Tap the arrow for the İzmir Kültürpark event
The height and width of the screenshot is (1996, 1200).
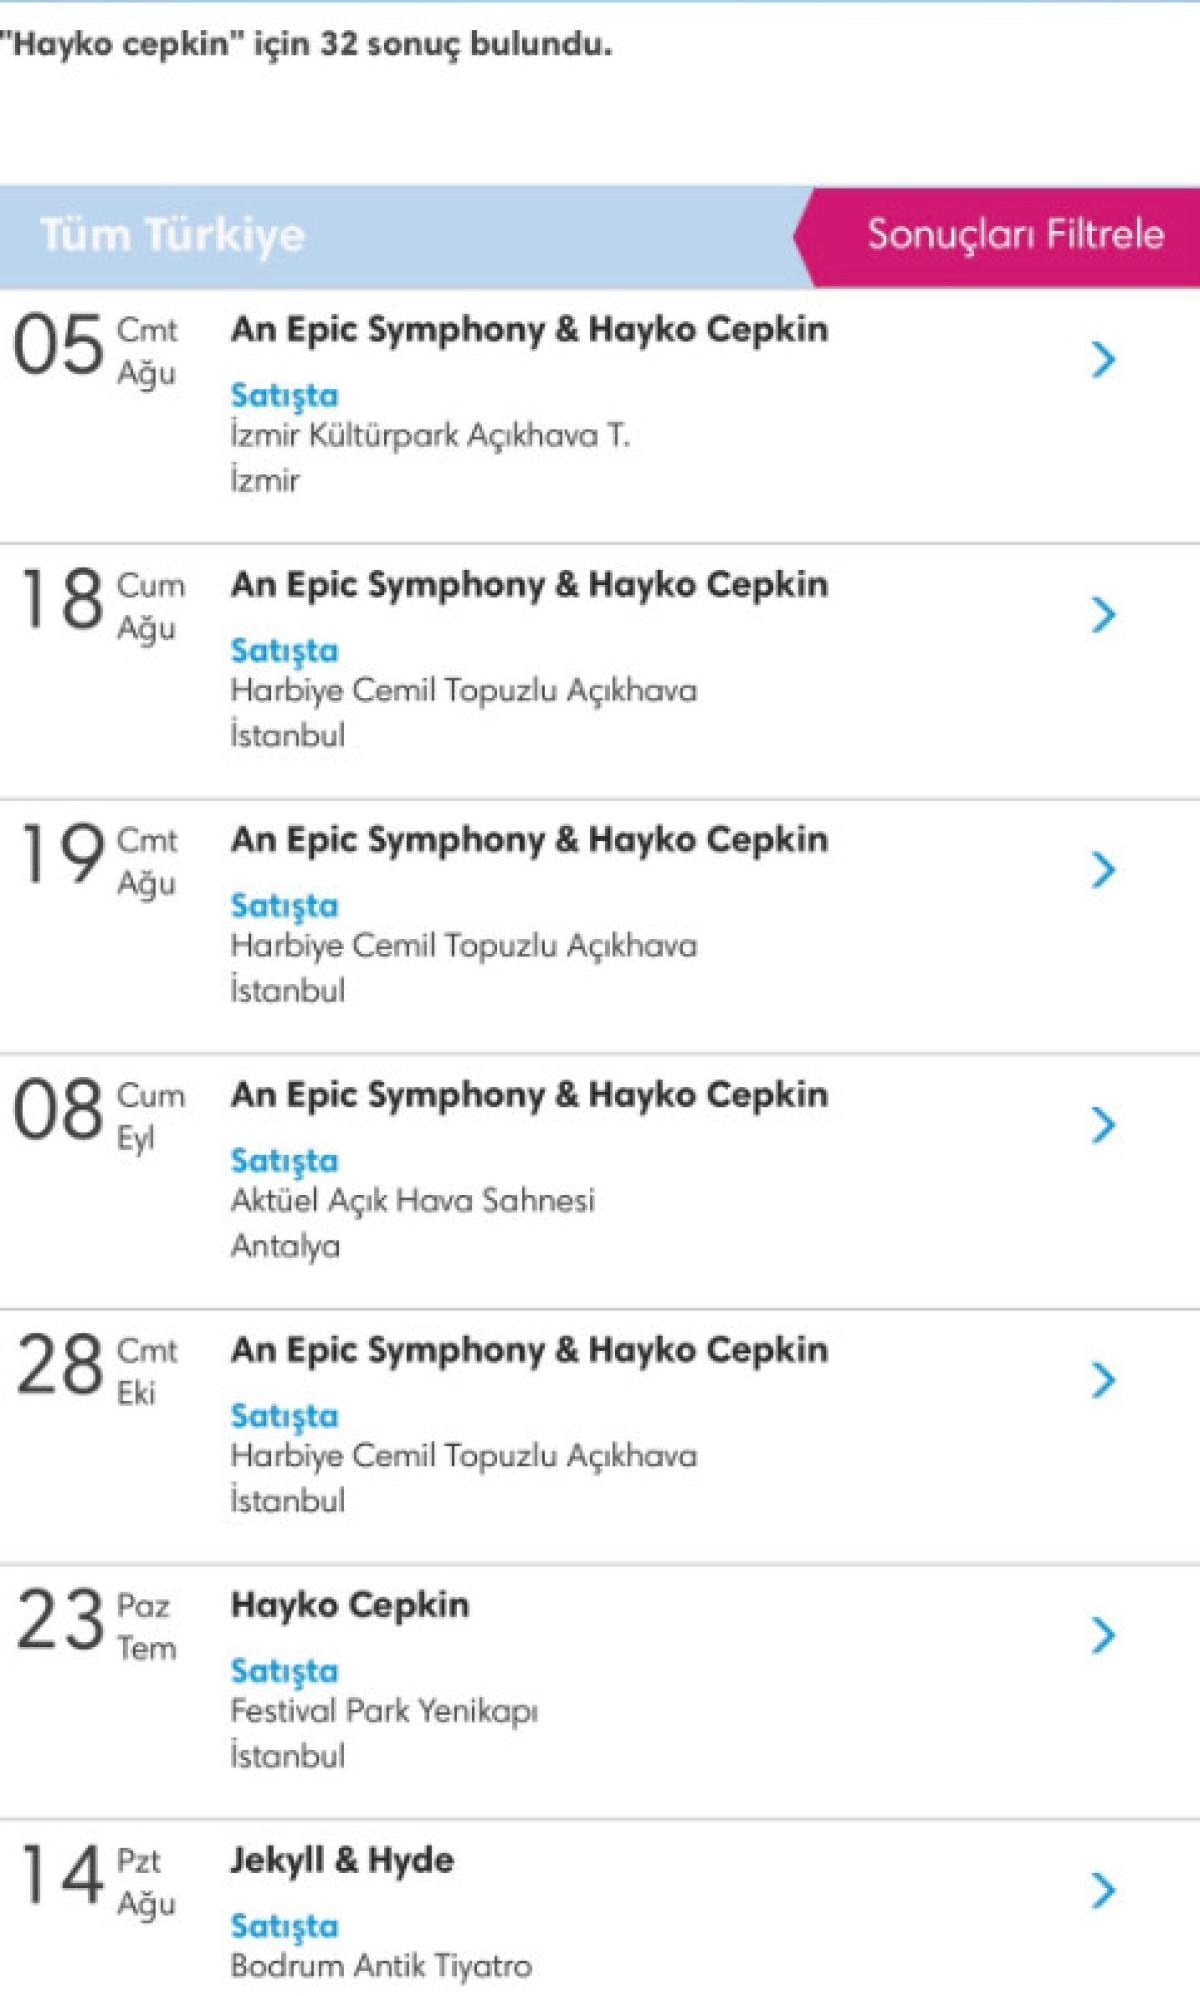(x=1102, y=359)
